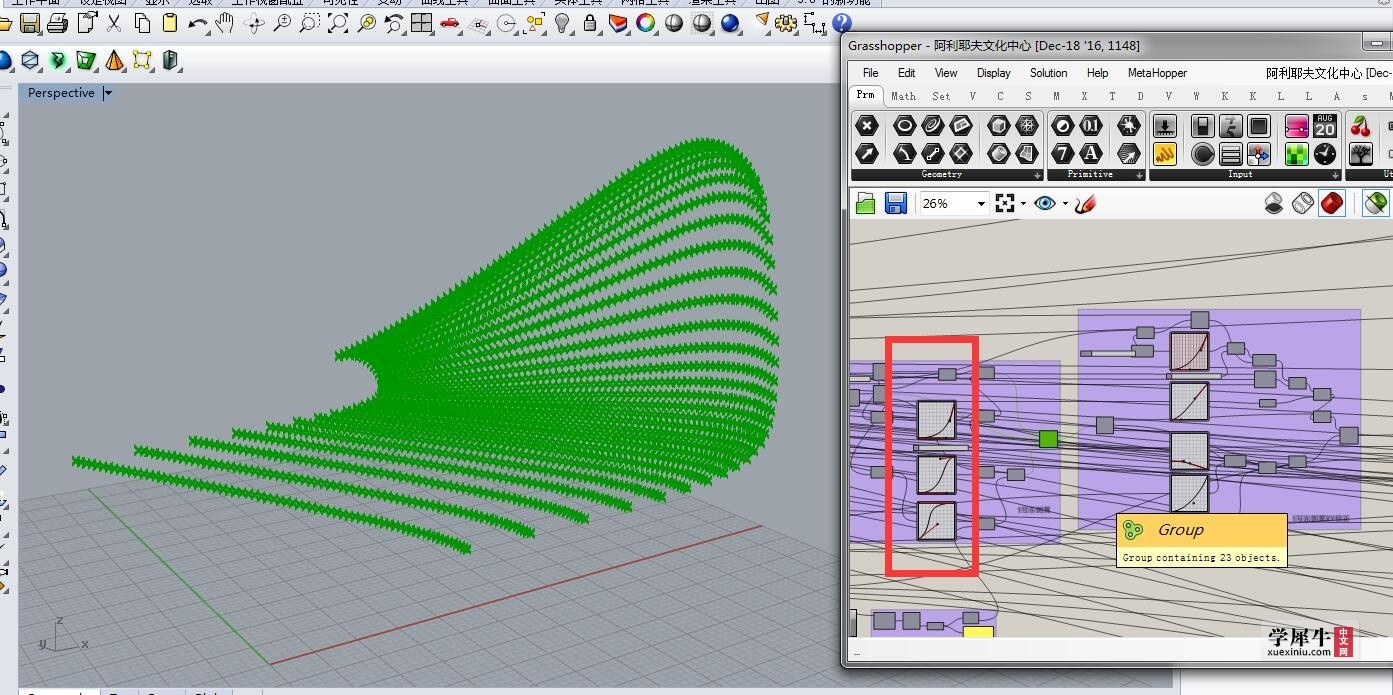This screenshot has height=695, width=1393.
Task: Select the orange cone mesh tool
Action: [114, 61]
